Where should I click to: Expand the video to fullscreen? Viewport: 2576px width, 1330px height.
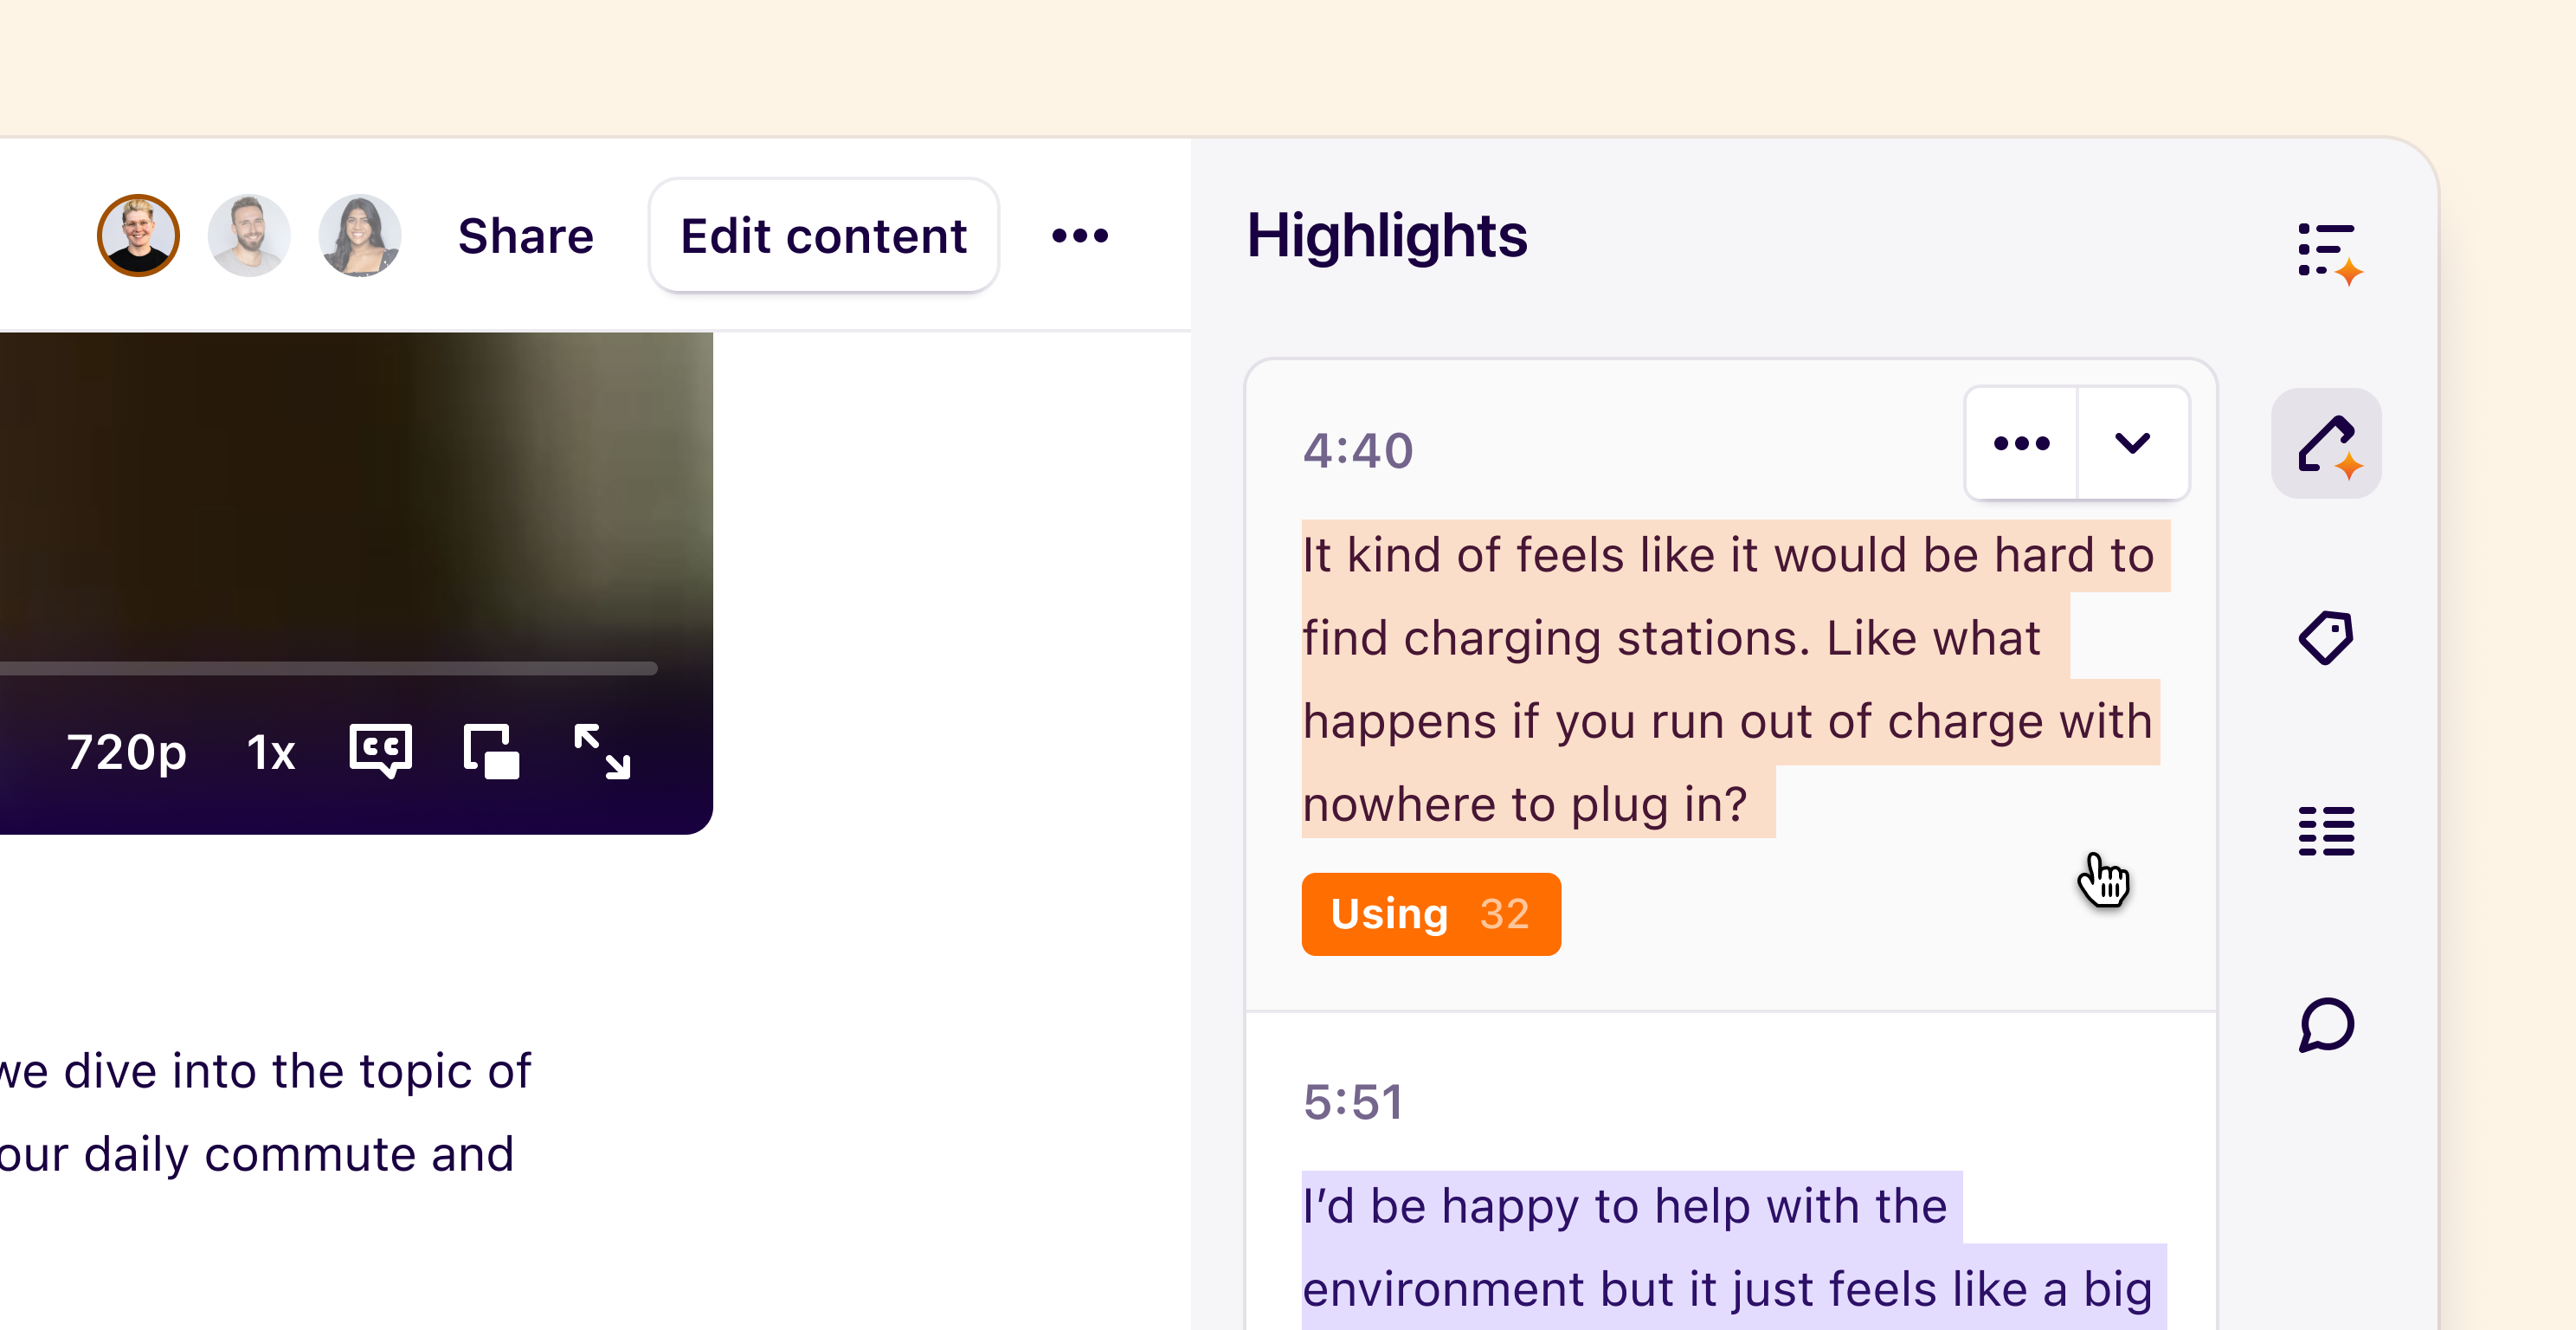(x=603, y=752)
